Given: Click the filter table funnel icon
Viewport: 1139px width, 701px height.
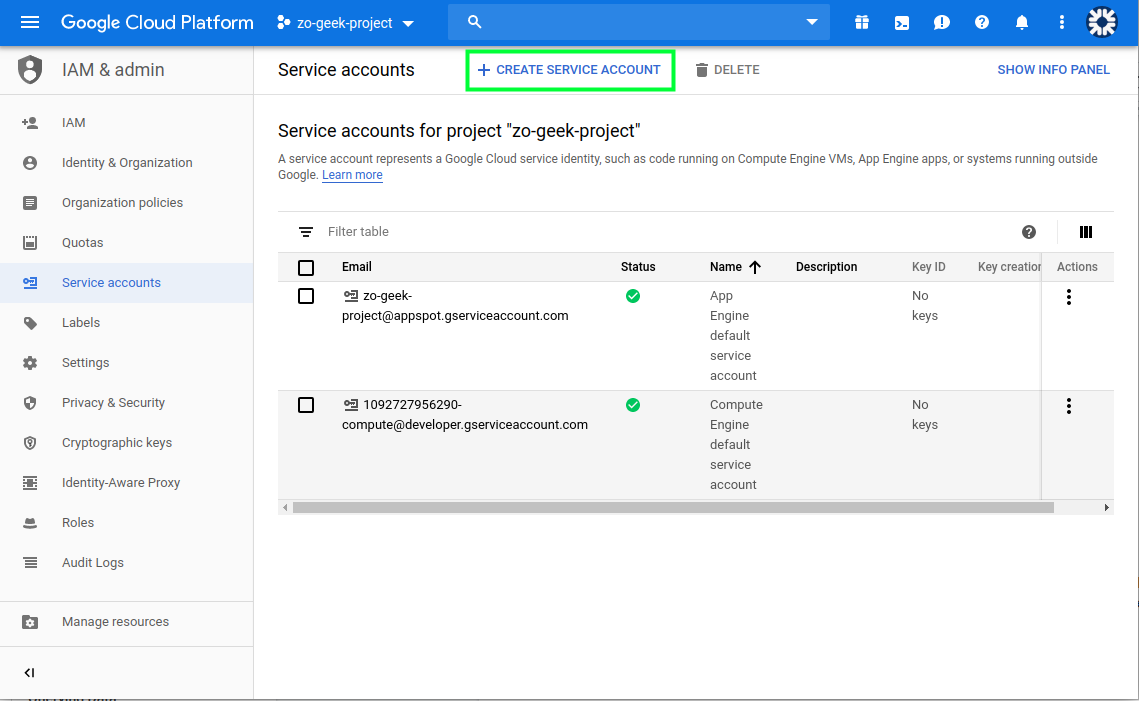Looking at the screenshot, I should [306, 232].
